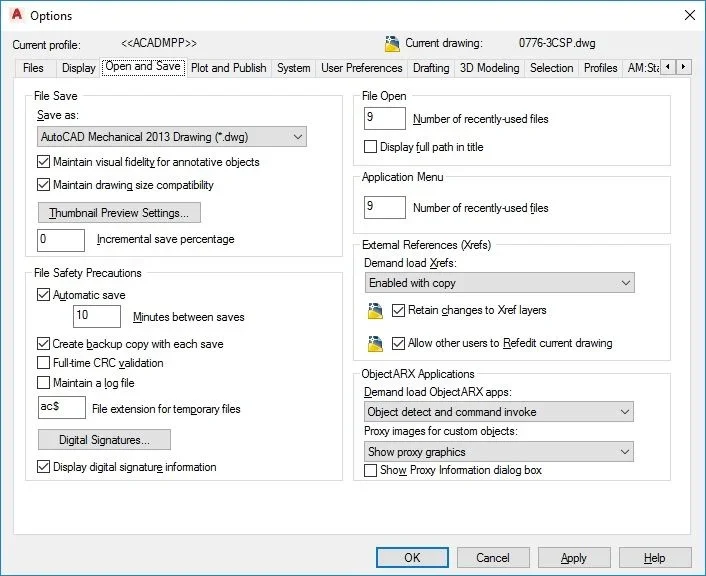
Task: Click the Cancel button
Action: tap(493, 558)
